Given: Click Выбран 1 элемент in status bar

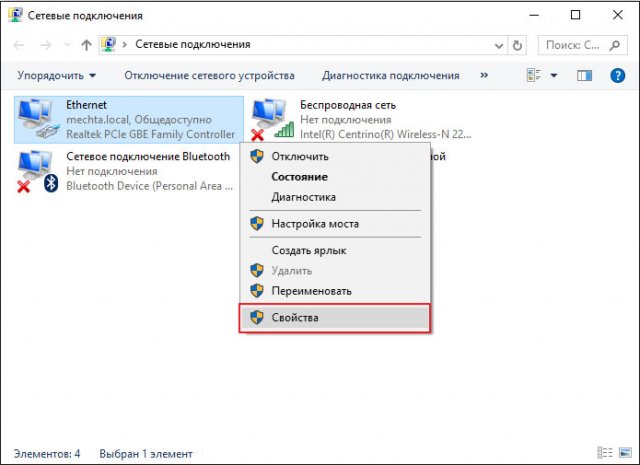Looking at the screenshot, I should tap(146, 454).
